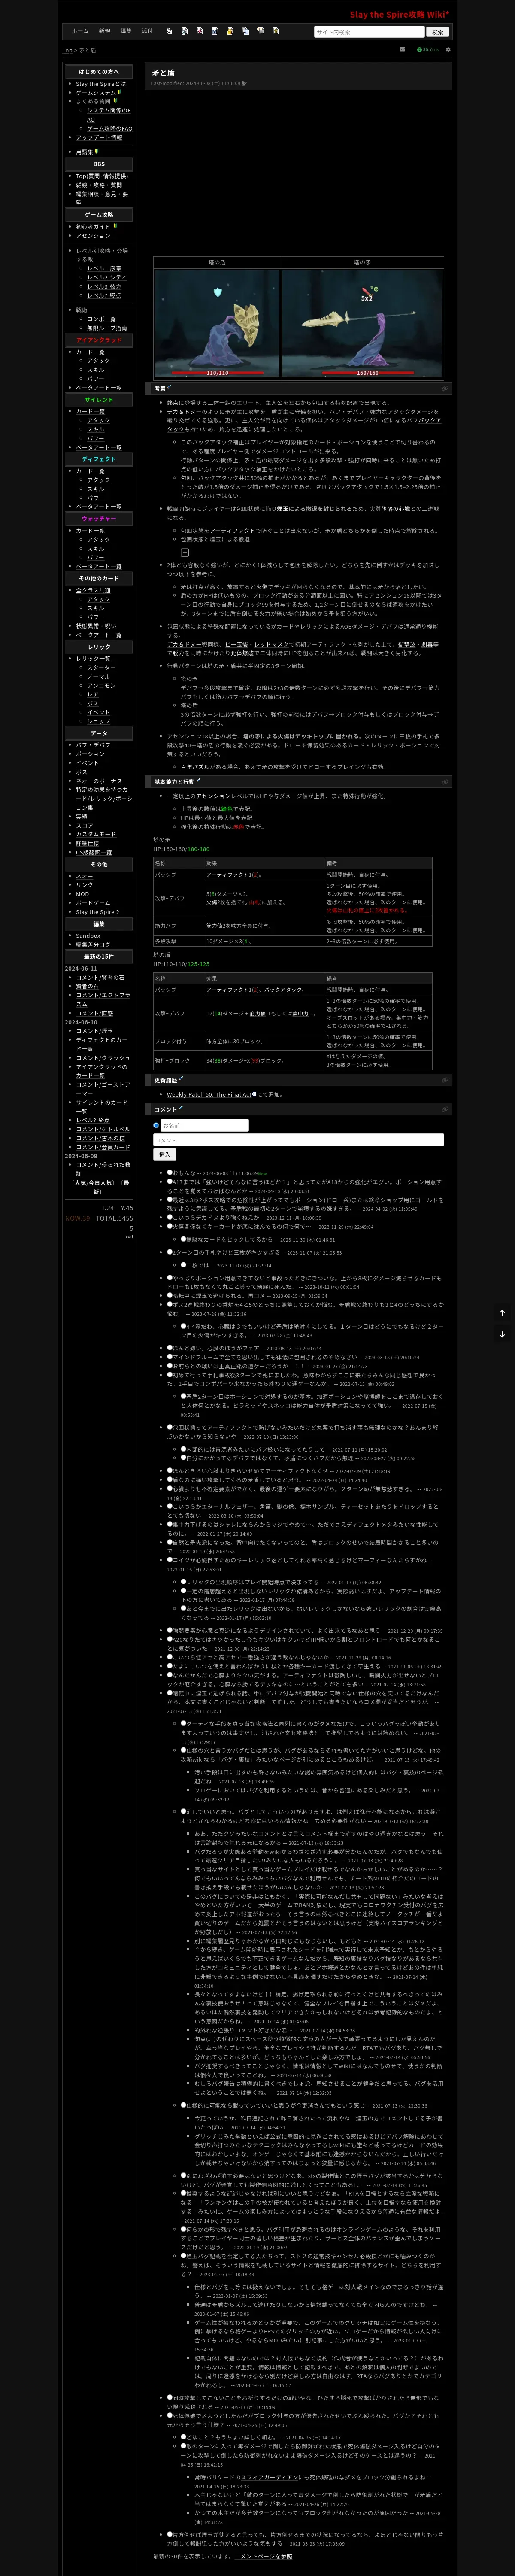Image resolution: width=515 pixels, height=2576 pixels.
Task: Select radio for comment こいつらデカドヌより強くねえか
Action: tap(170, 1217)
